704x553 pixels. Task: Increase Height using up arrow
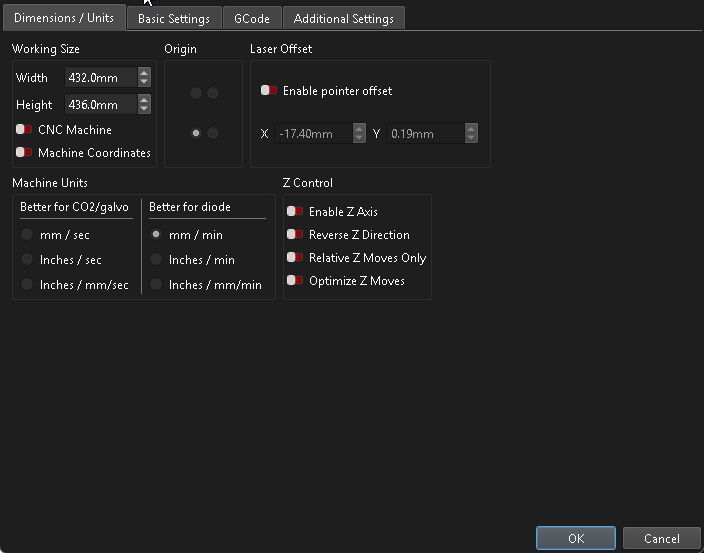pyautogui.click(x=144, y=100)
